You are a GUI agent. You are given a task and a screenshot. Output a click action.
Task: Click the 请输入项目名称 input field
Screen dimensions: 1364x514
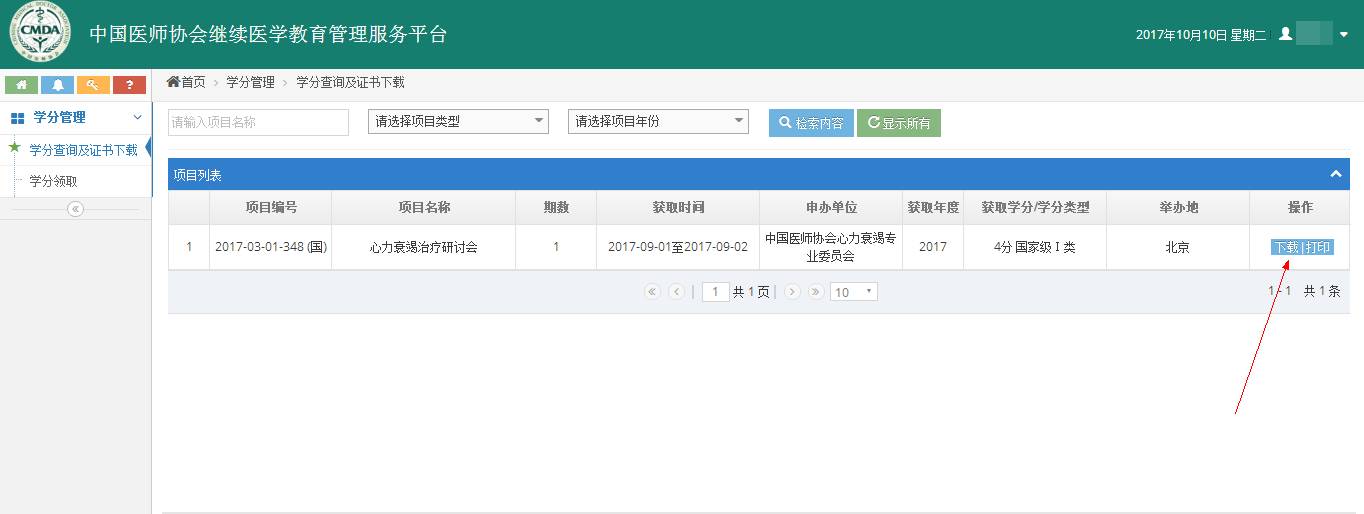coord(258,122)
